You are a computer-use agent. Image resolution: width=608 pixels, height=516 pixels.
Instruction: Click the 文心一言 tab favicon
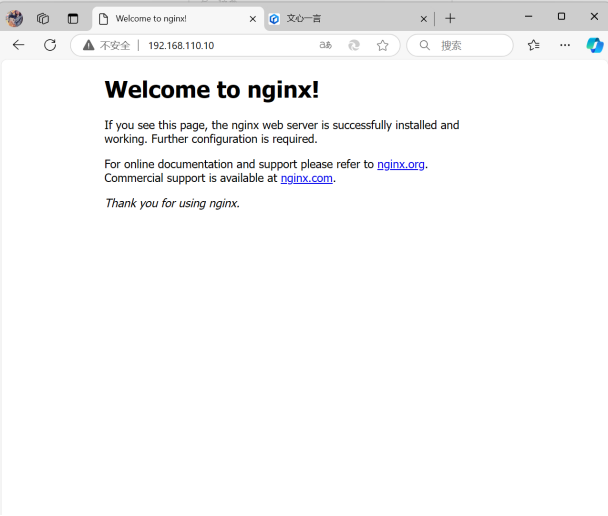(x=274, y=19)
